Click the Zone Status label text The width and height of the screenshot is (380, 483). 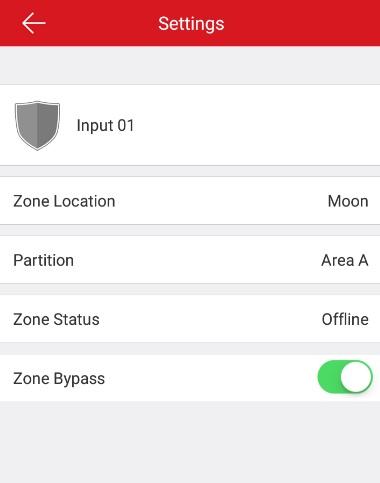click(x=56, y=319)
